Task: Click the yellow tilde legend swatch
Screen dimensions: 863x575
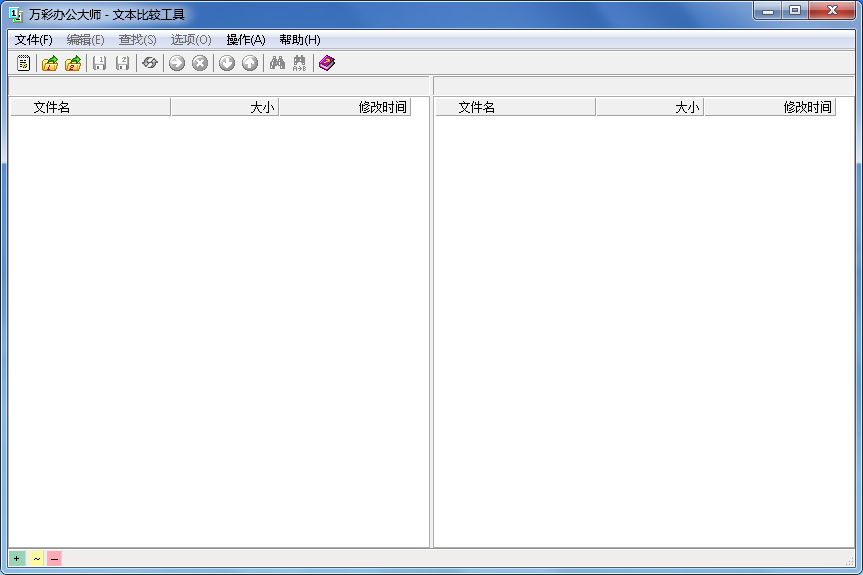Action: point(36,558)
